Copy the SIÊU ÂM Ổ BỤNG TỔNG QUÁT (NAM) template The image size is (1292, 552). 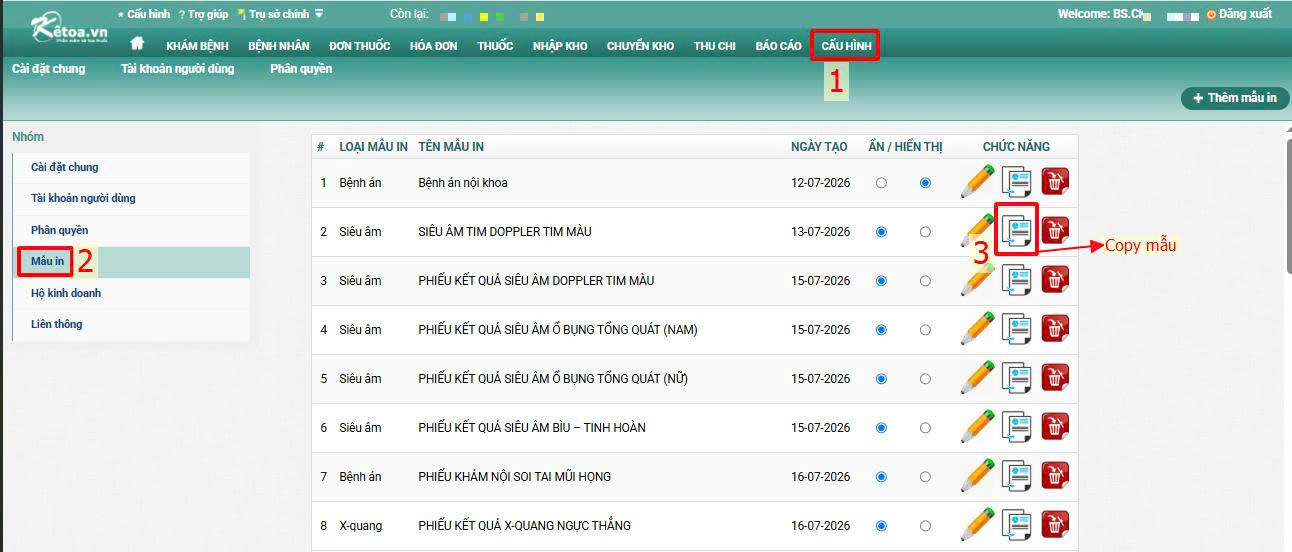coord(1017,329)
